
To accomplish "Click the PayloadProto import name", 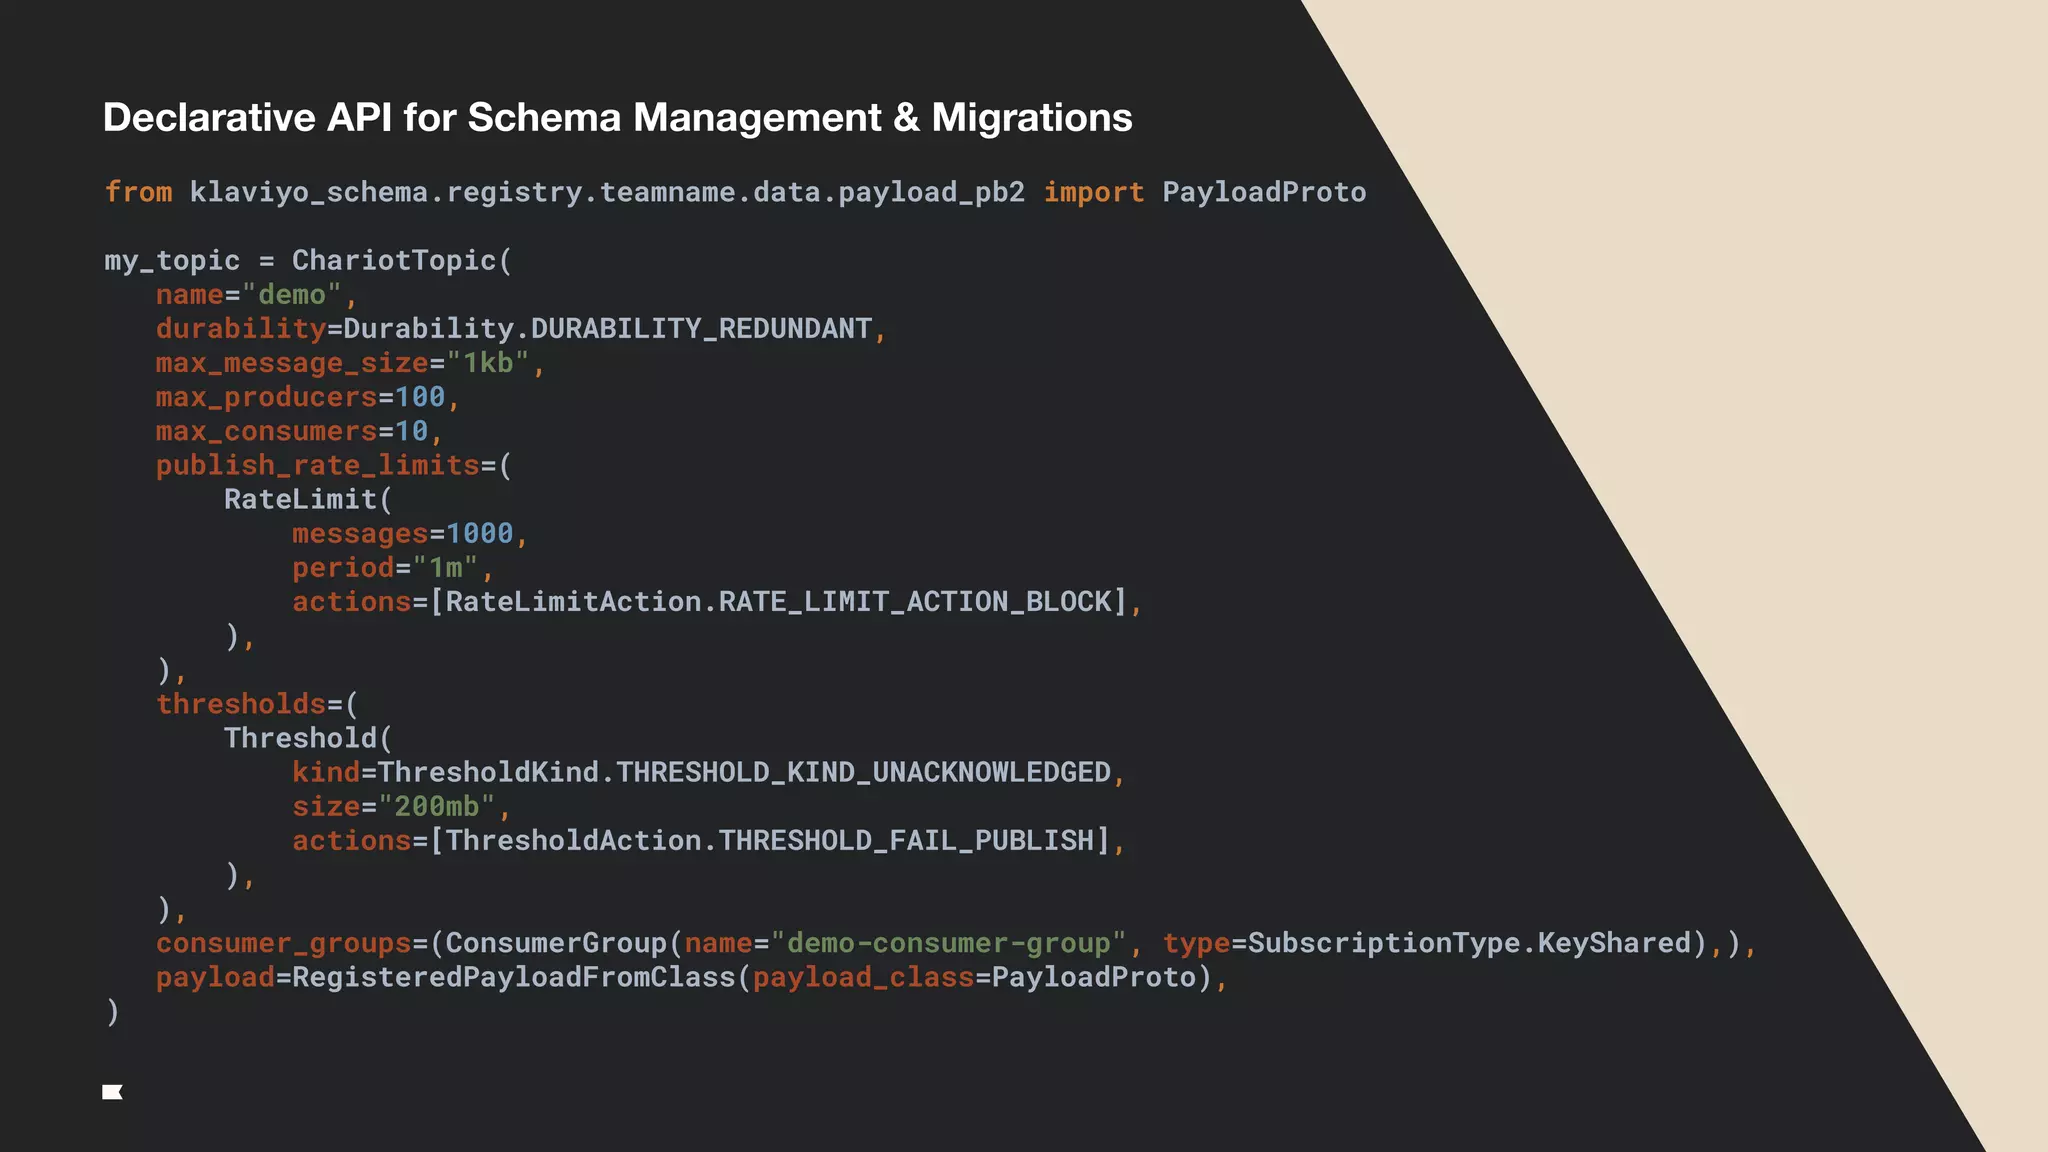I will pos(1263,192).
